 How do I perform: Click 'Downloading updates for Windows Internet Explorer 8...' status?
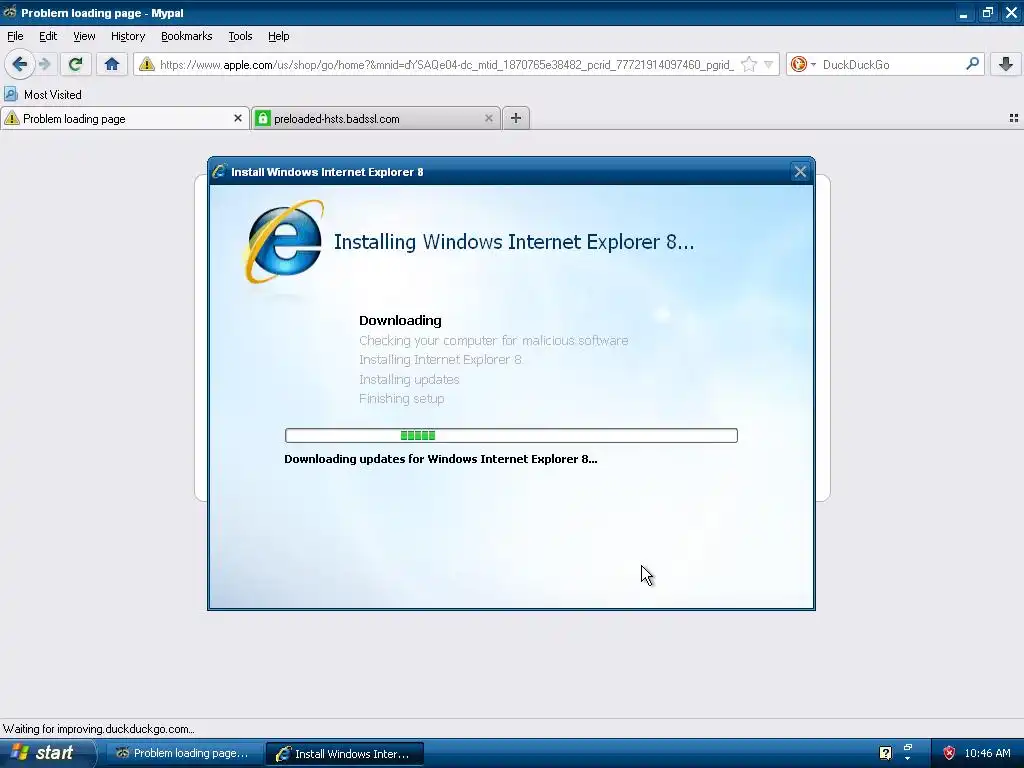[x=441, y=459]
